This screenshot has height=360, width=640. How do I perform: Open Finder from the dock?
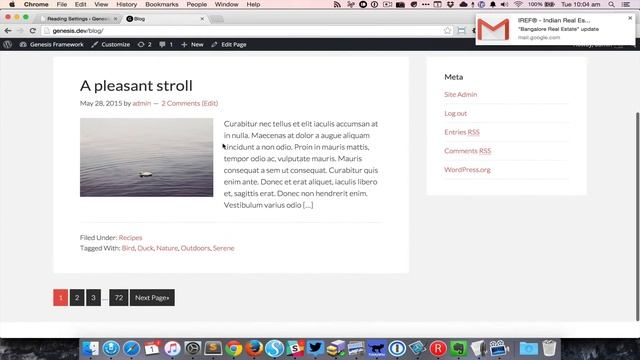(x=91, y=348)
